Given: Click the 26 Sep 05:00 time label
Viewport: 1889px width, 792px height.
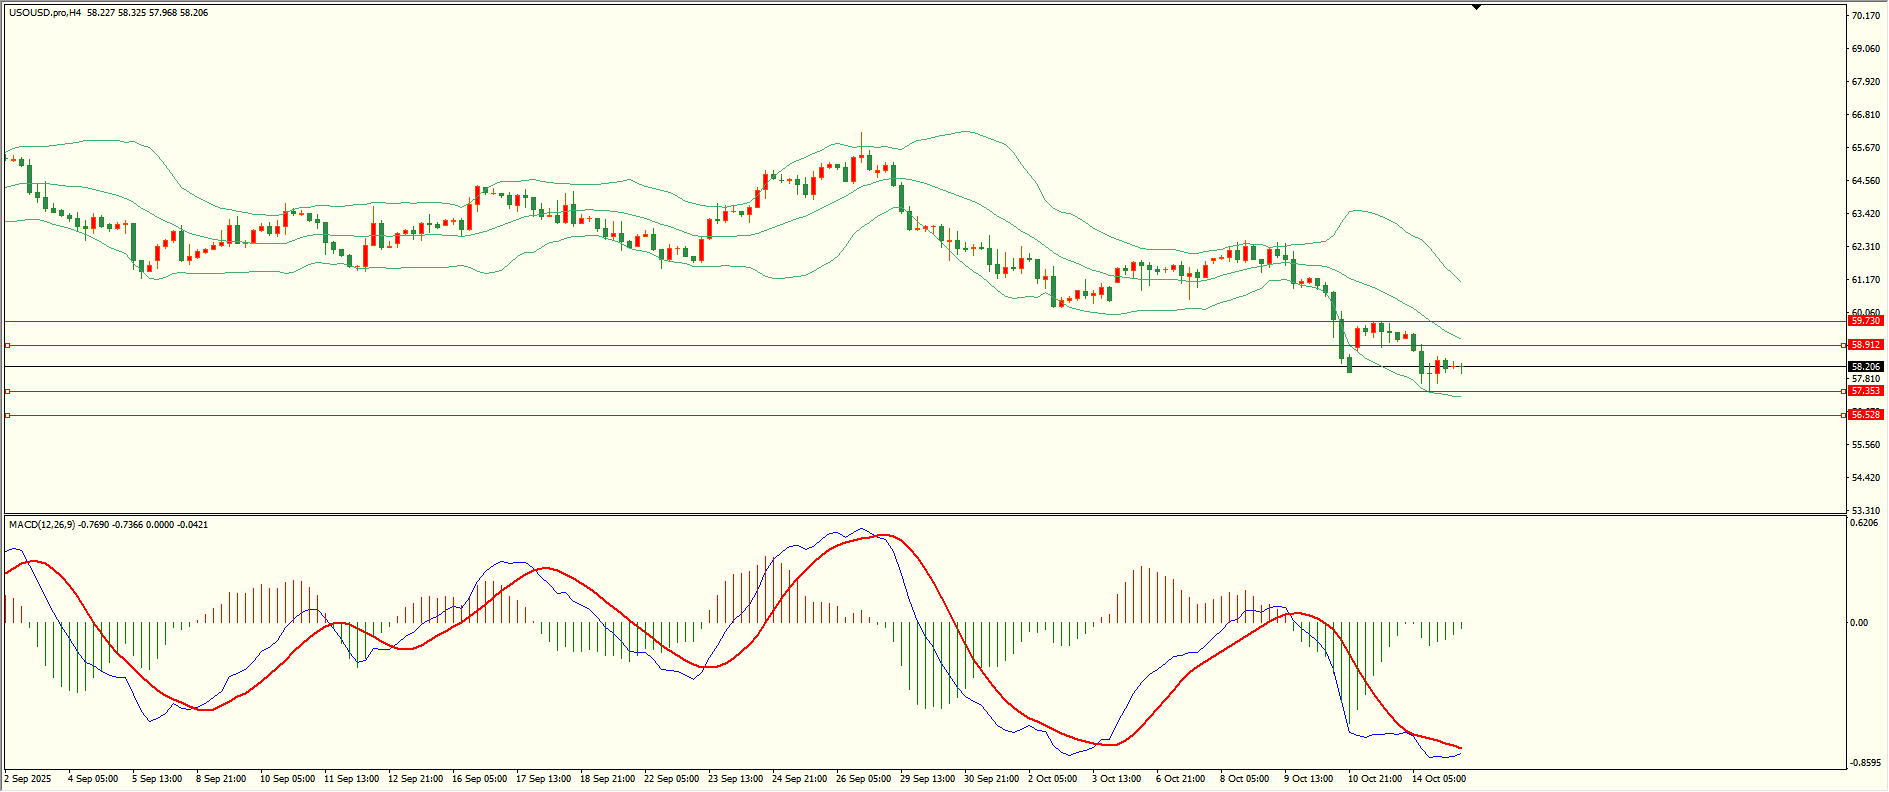Looking at the screenshot, I should click(863, 779).
